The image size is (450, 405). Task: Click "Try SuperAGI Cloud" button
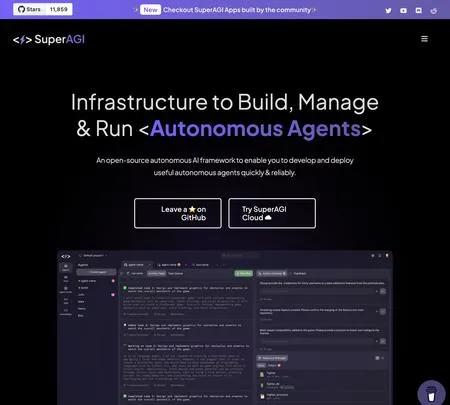pos(272,213)
